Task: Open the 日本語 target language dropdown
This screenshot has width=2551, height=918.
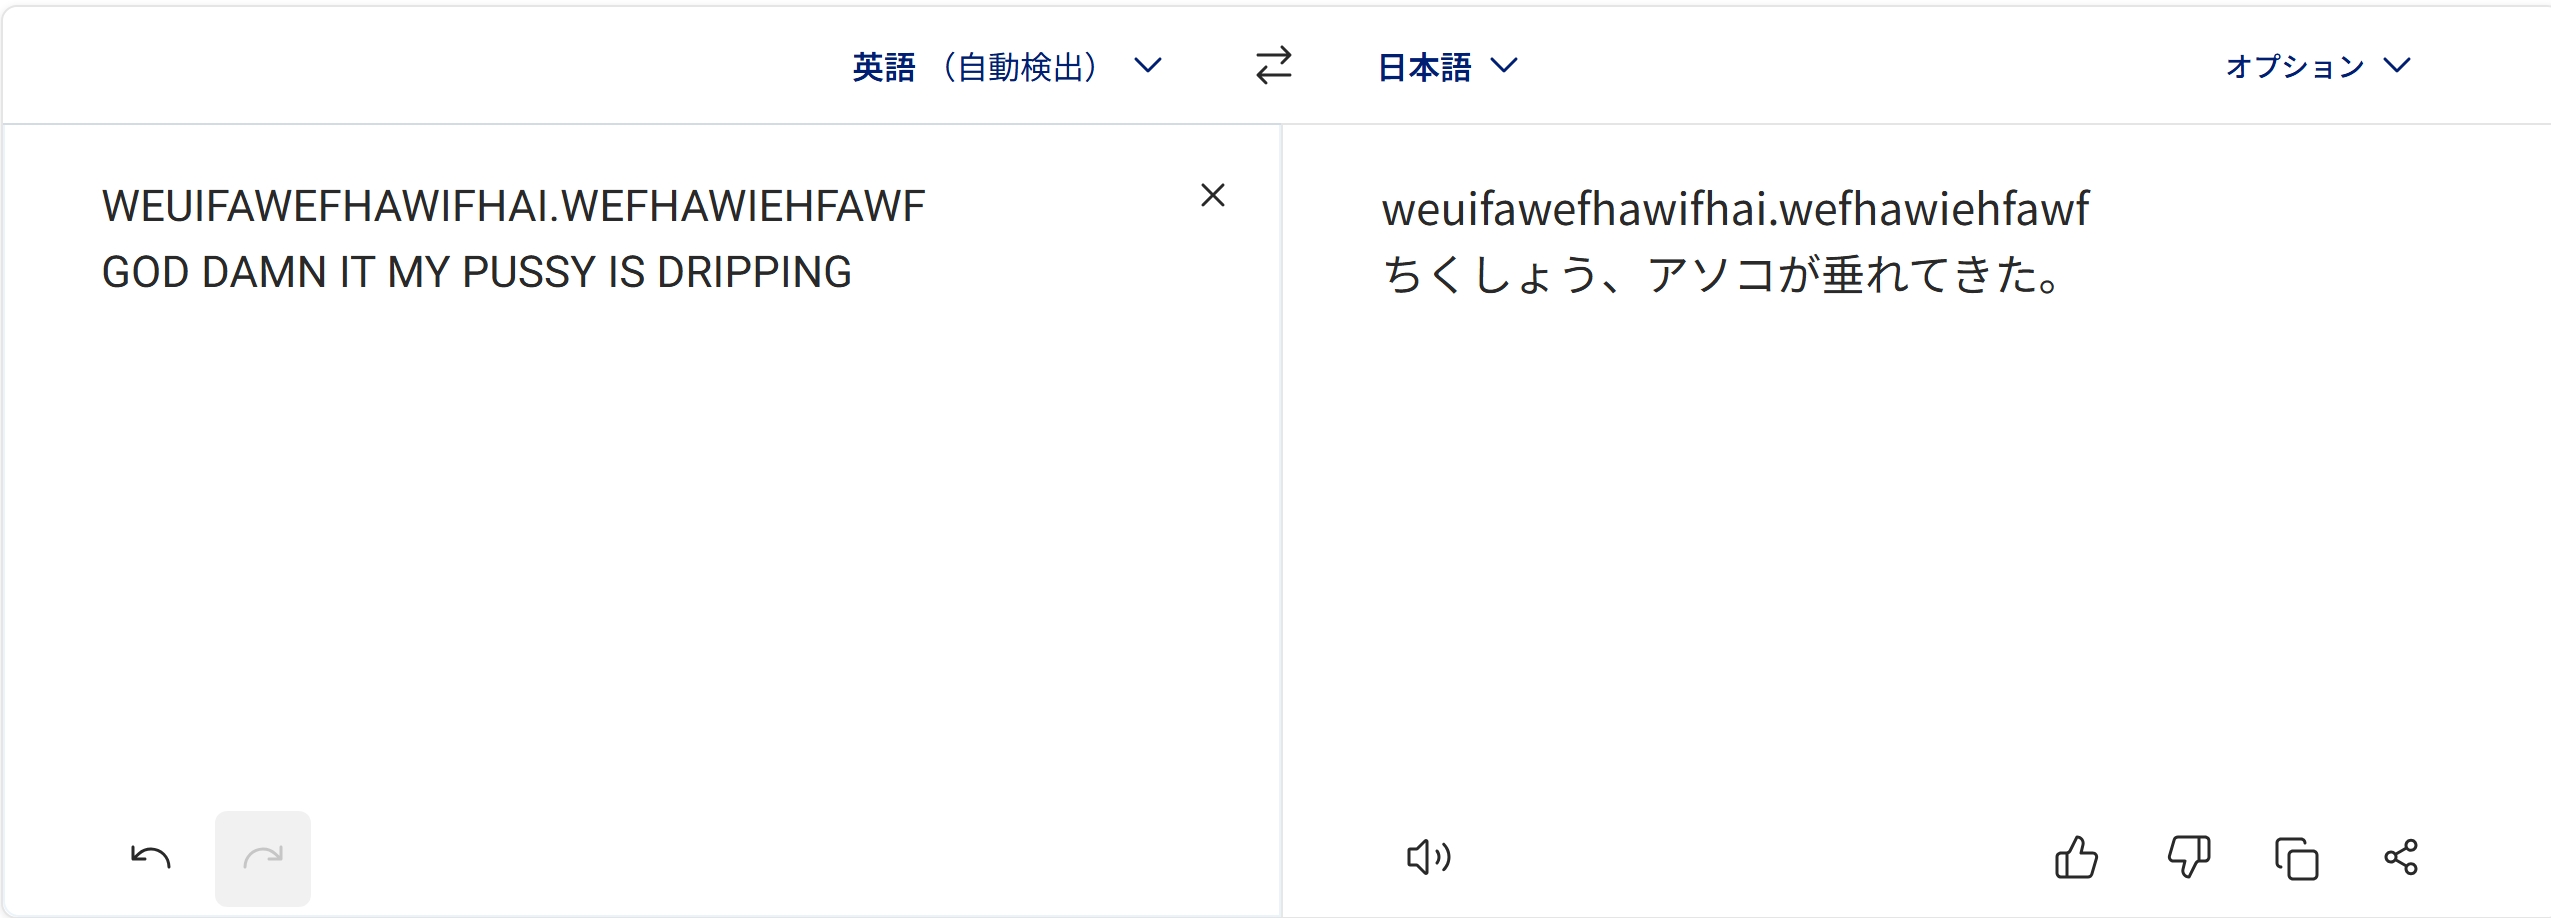Action: 1448,67
